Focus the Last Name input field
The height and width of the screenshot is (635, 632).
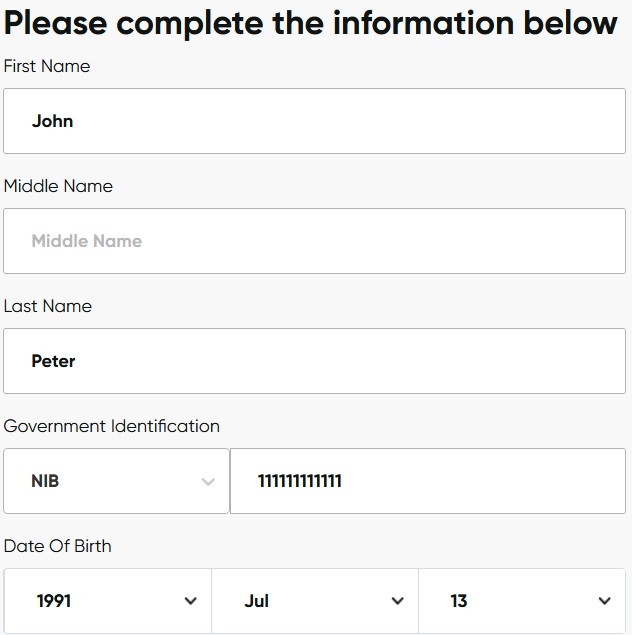[x=314, y=361]
